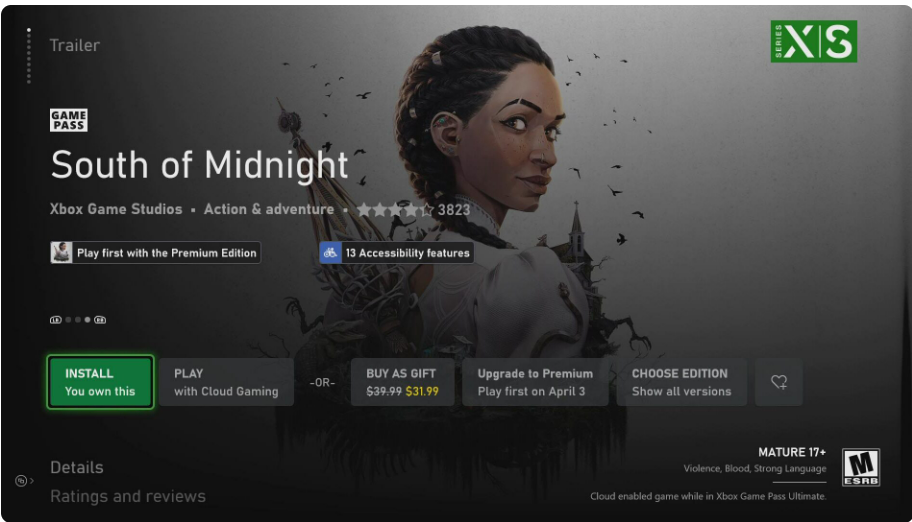Click the blue accessibility features icon

click(x=330, y=253)
